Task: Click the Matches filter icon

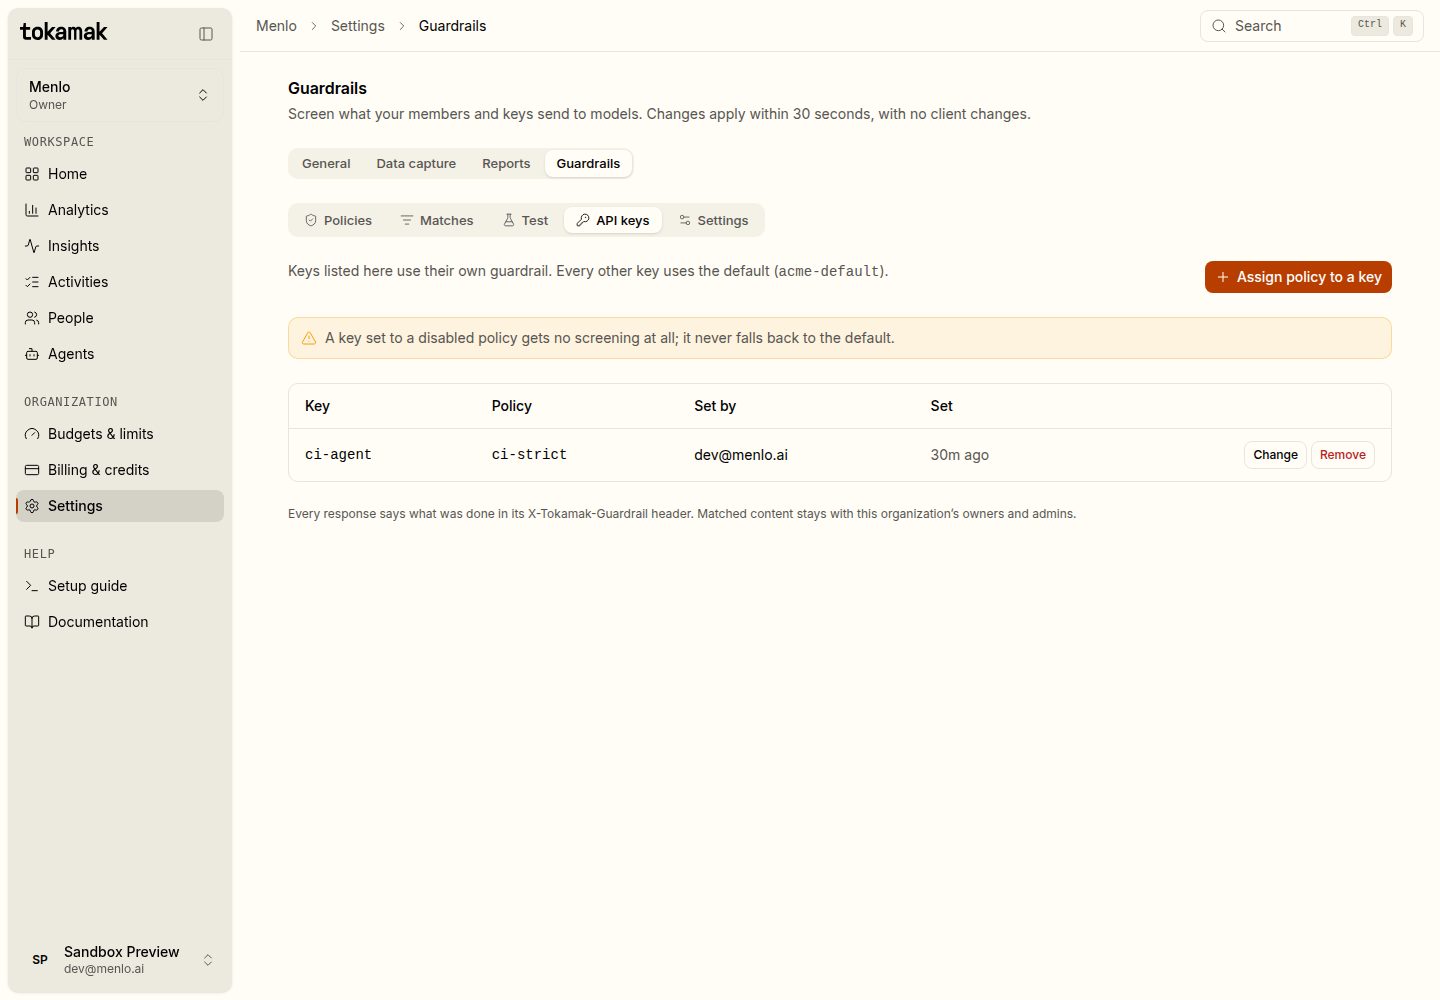Action: click(407, 220)
